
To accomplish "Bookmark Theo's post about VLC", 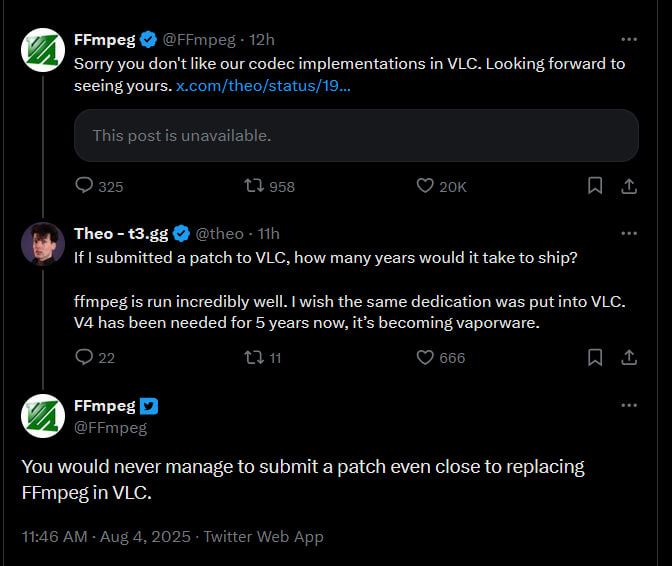I will point(594,357).
